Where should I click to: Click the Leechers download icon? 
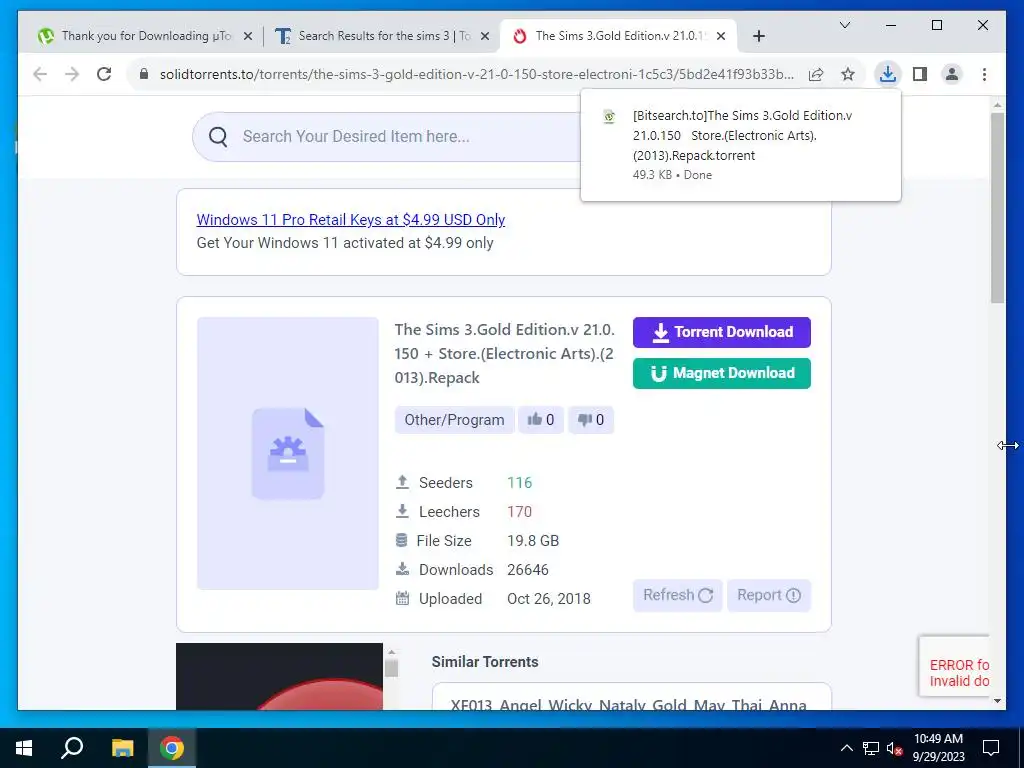pos(402,511)
